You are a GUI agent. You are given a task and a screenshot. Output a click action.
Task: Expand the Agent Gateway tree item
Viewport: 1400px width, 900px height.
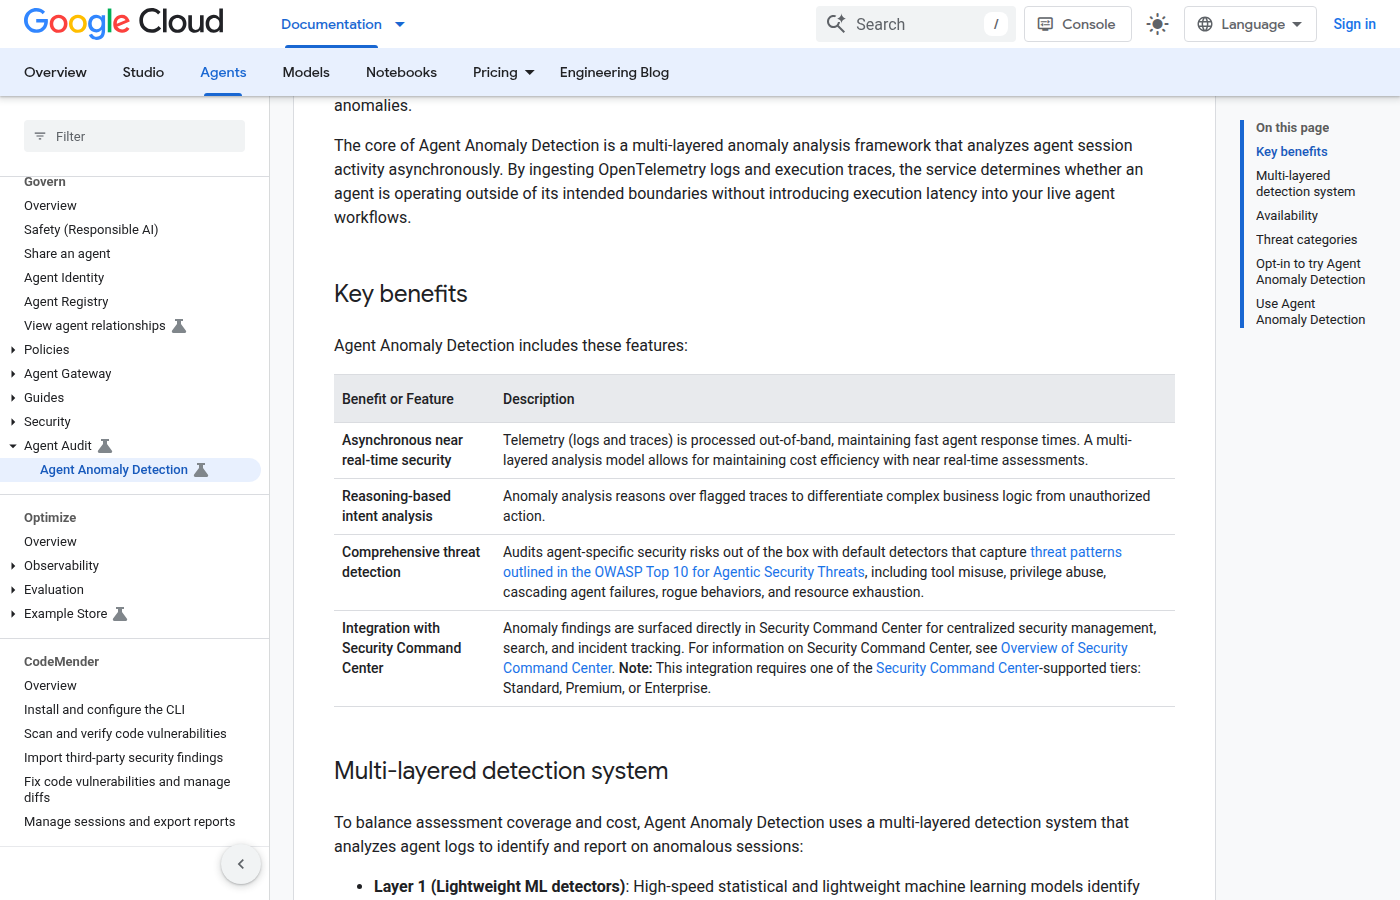point(13,374)
